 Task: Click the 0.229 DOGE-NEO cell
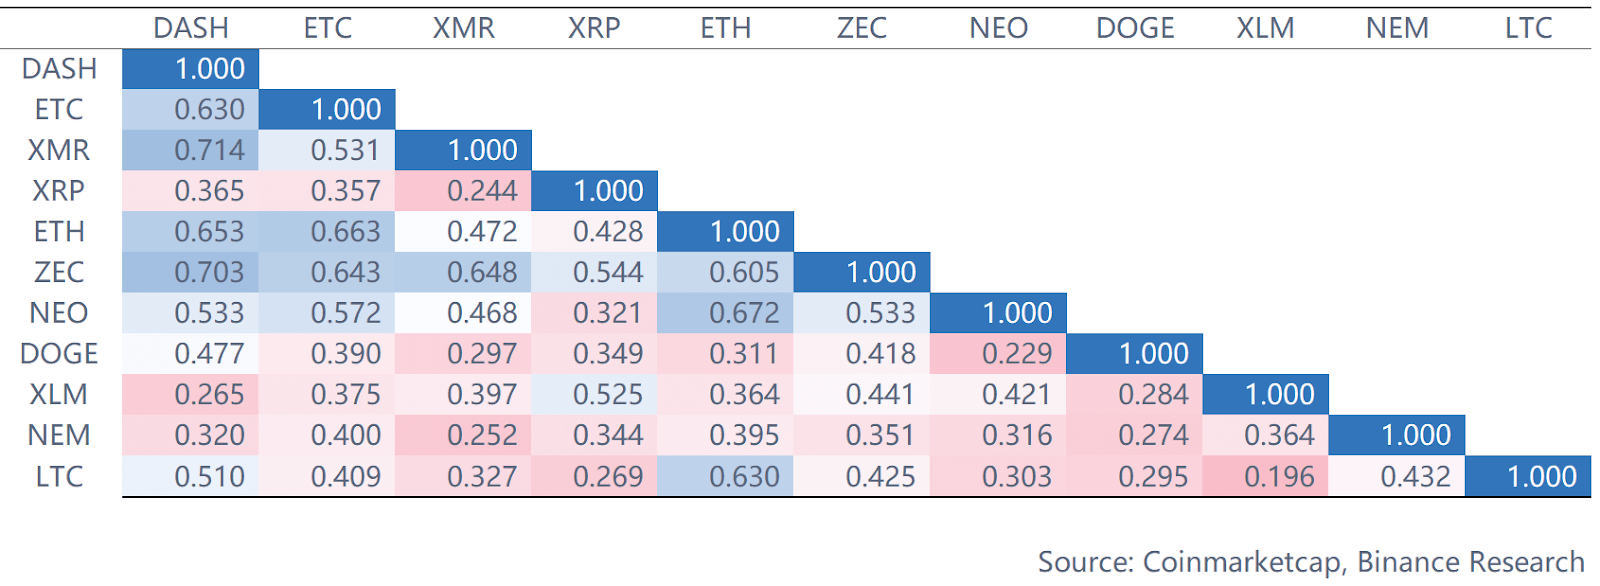(x=1017, y=353)
